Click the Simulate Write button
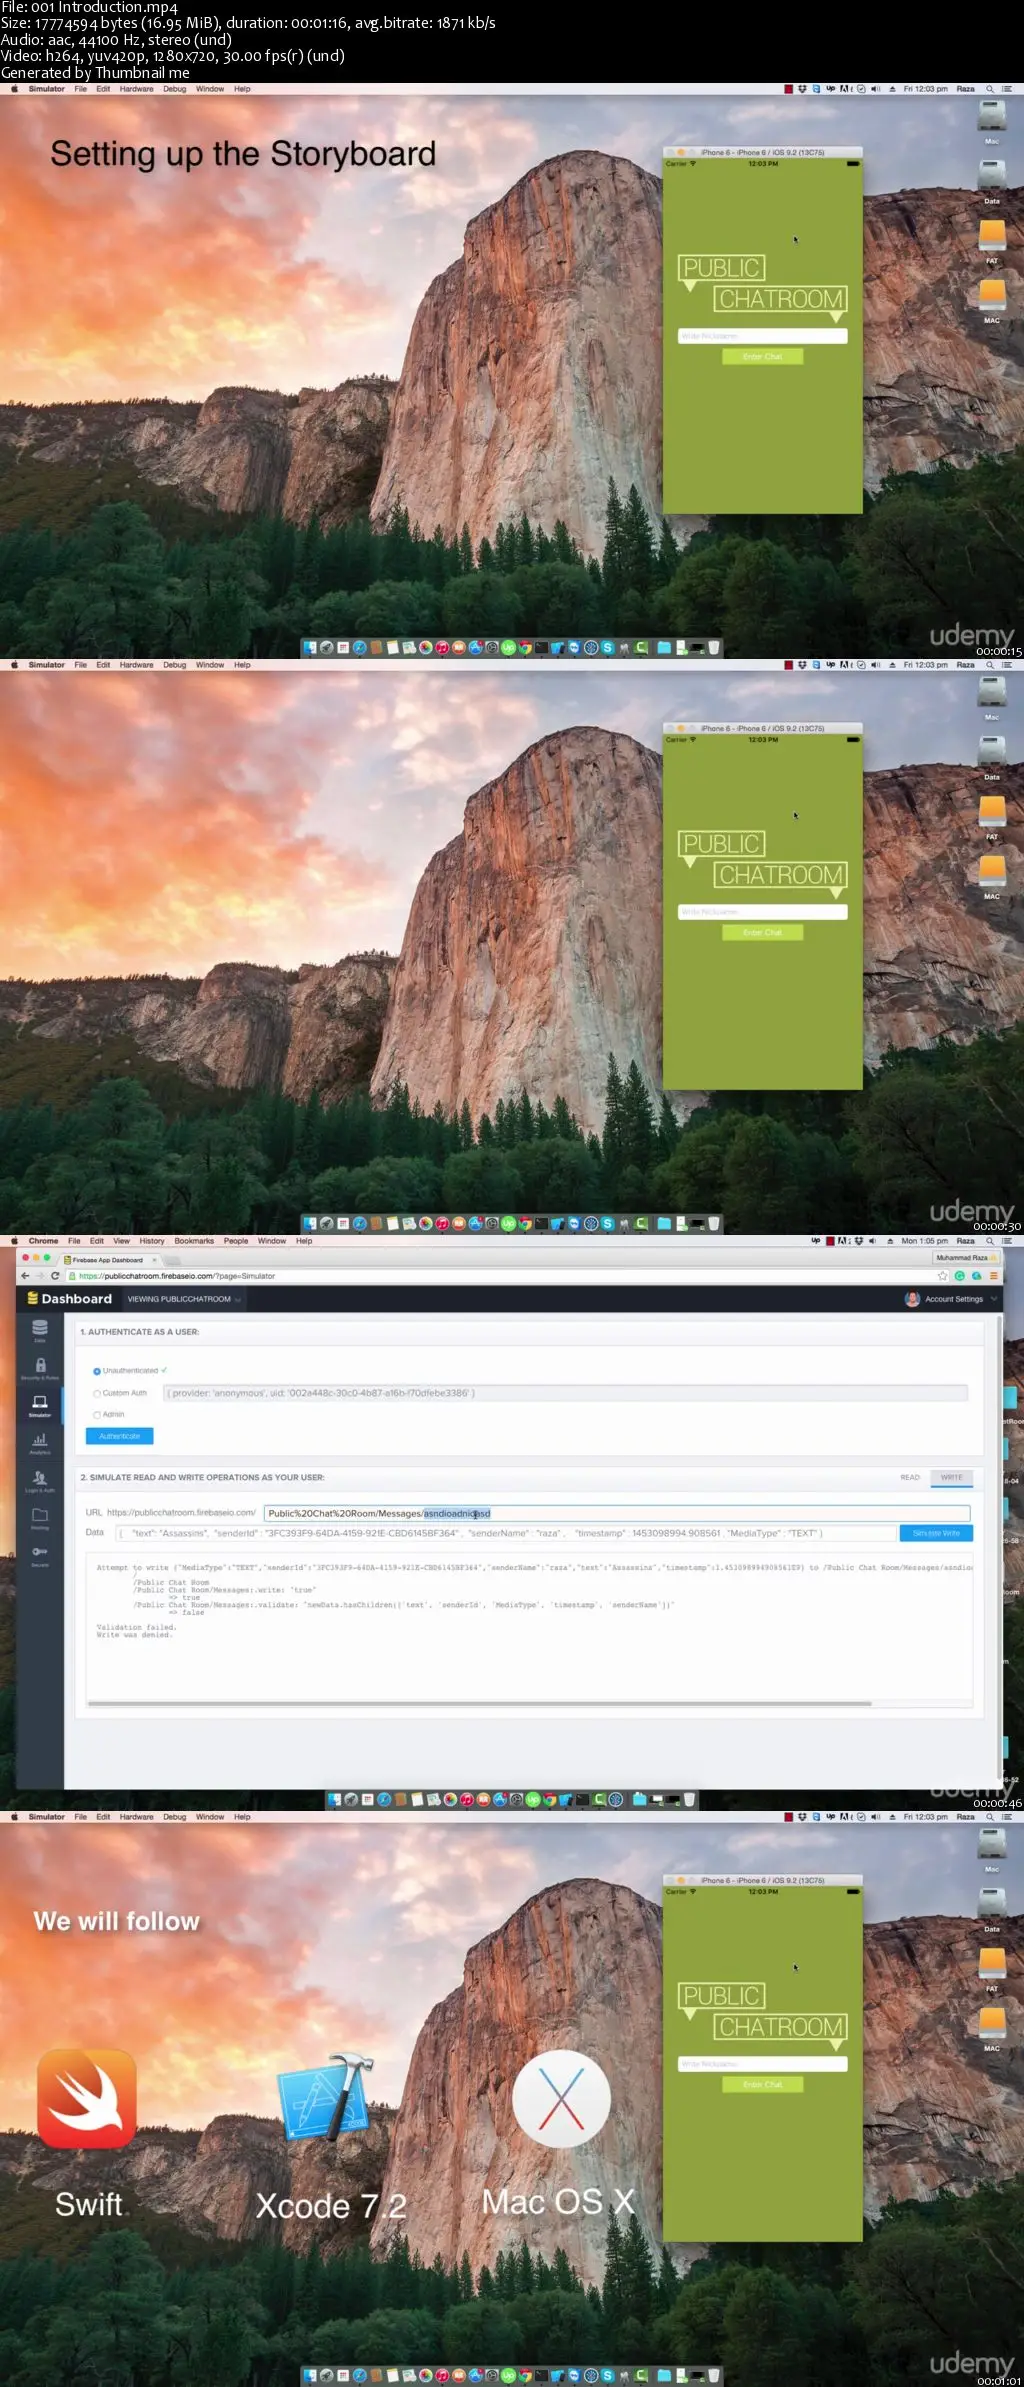This screenshot has width=1024, height=2387. click(x=936, y=1533)
